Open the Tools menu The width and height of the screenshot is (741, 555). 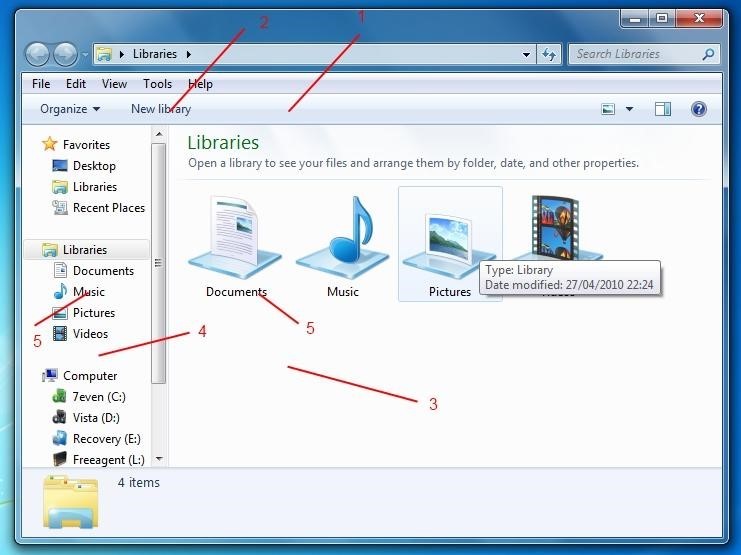[157, 84]
